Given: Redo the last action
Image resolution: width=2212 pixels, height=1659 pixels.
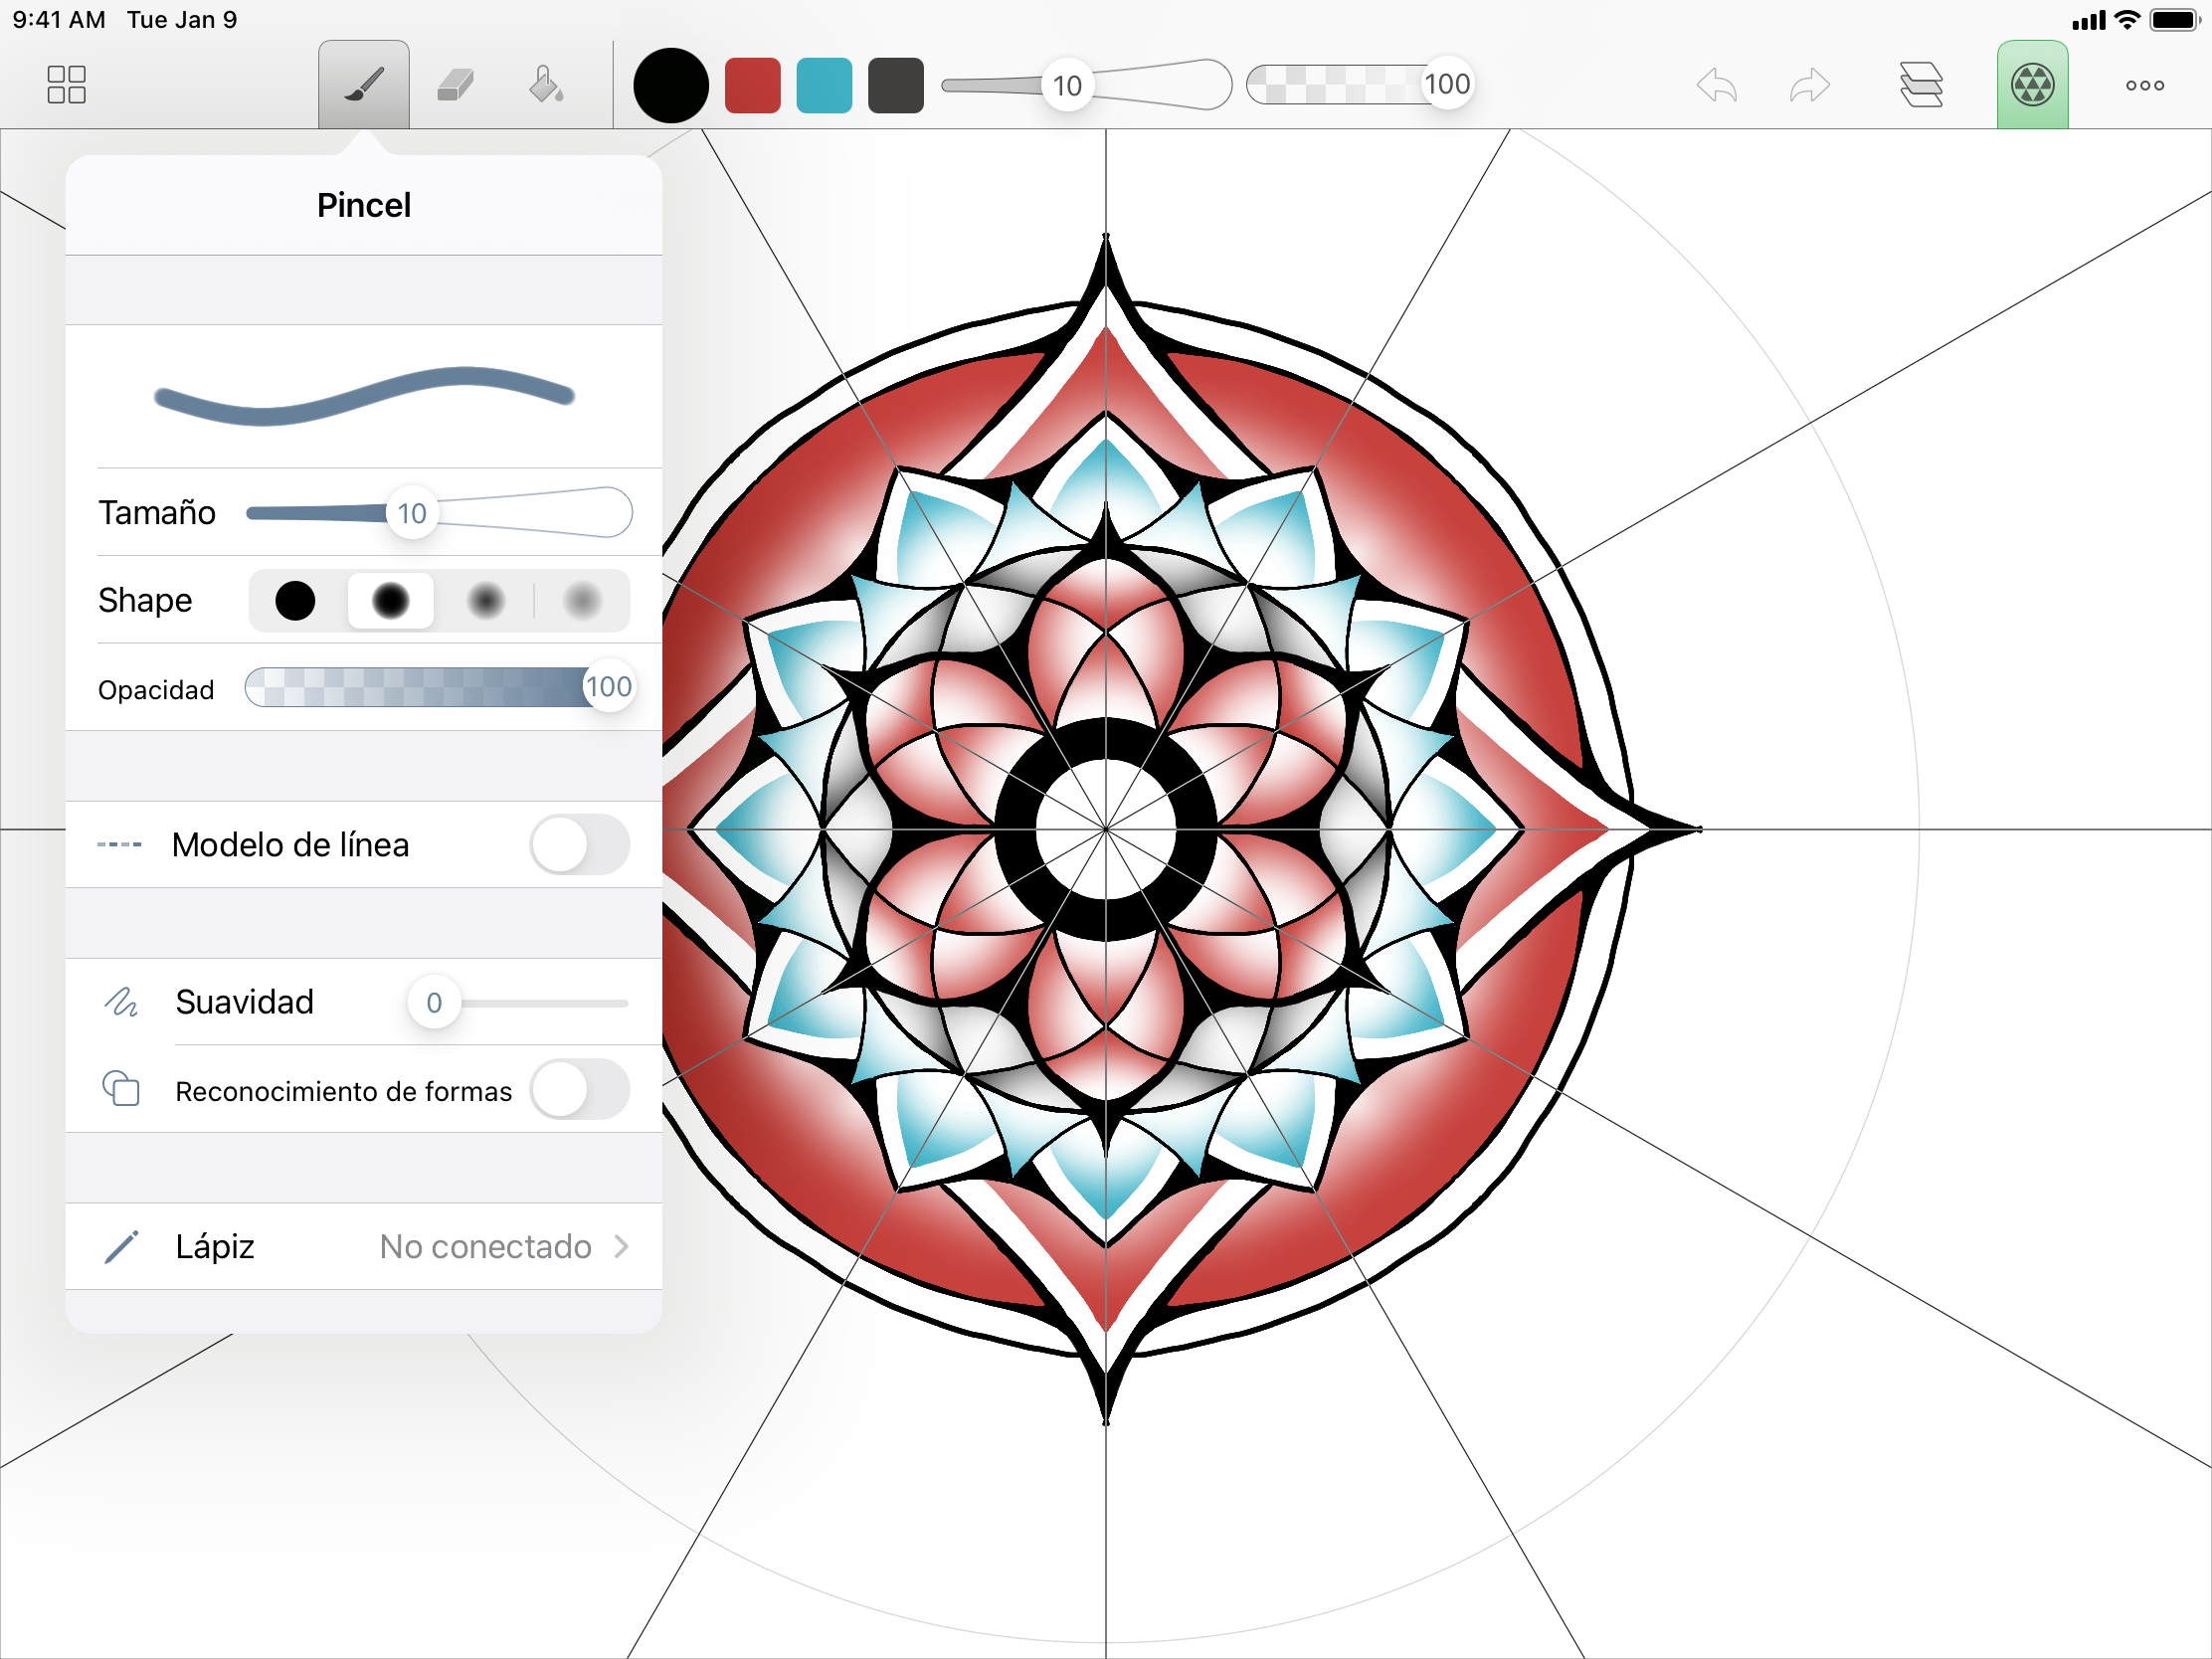Looking at the screenshot, I should tap(1809, 85).
